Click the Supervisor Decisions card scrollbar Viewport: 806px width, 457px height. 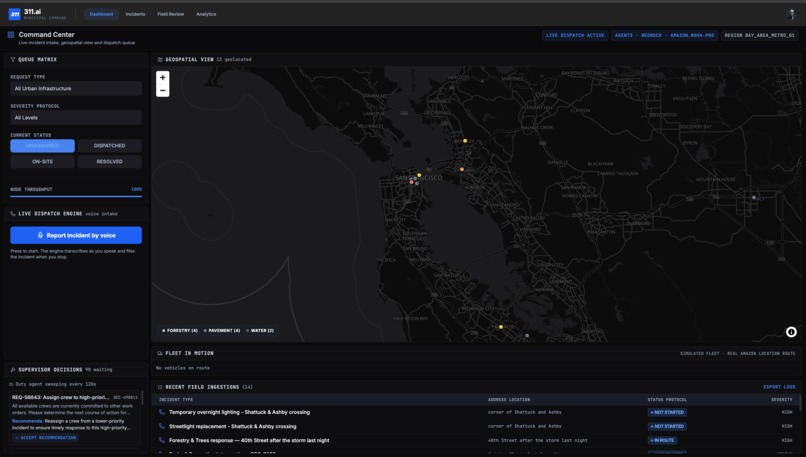(142, 398)
